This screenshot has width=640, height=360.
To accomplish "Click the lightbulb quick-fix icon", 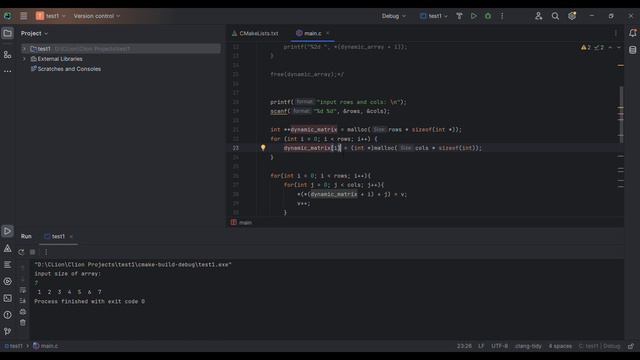I will (x=263, y=148).
